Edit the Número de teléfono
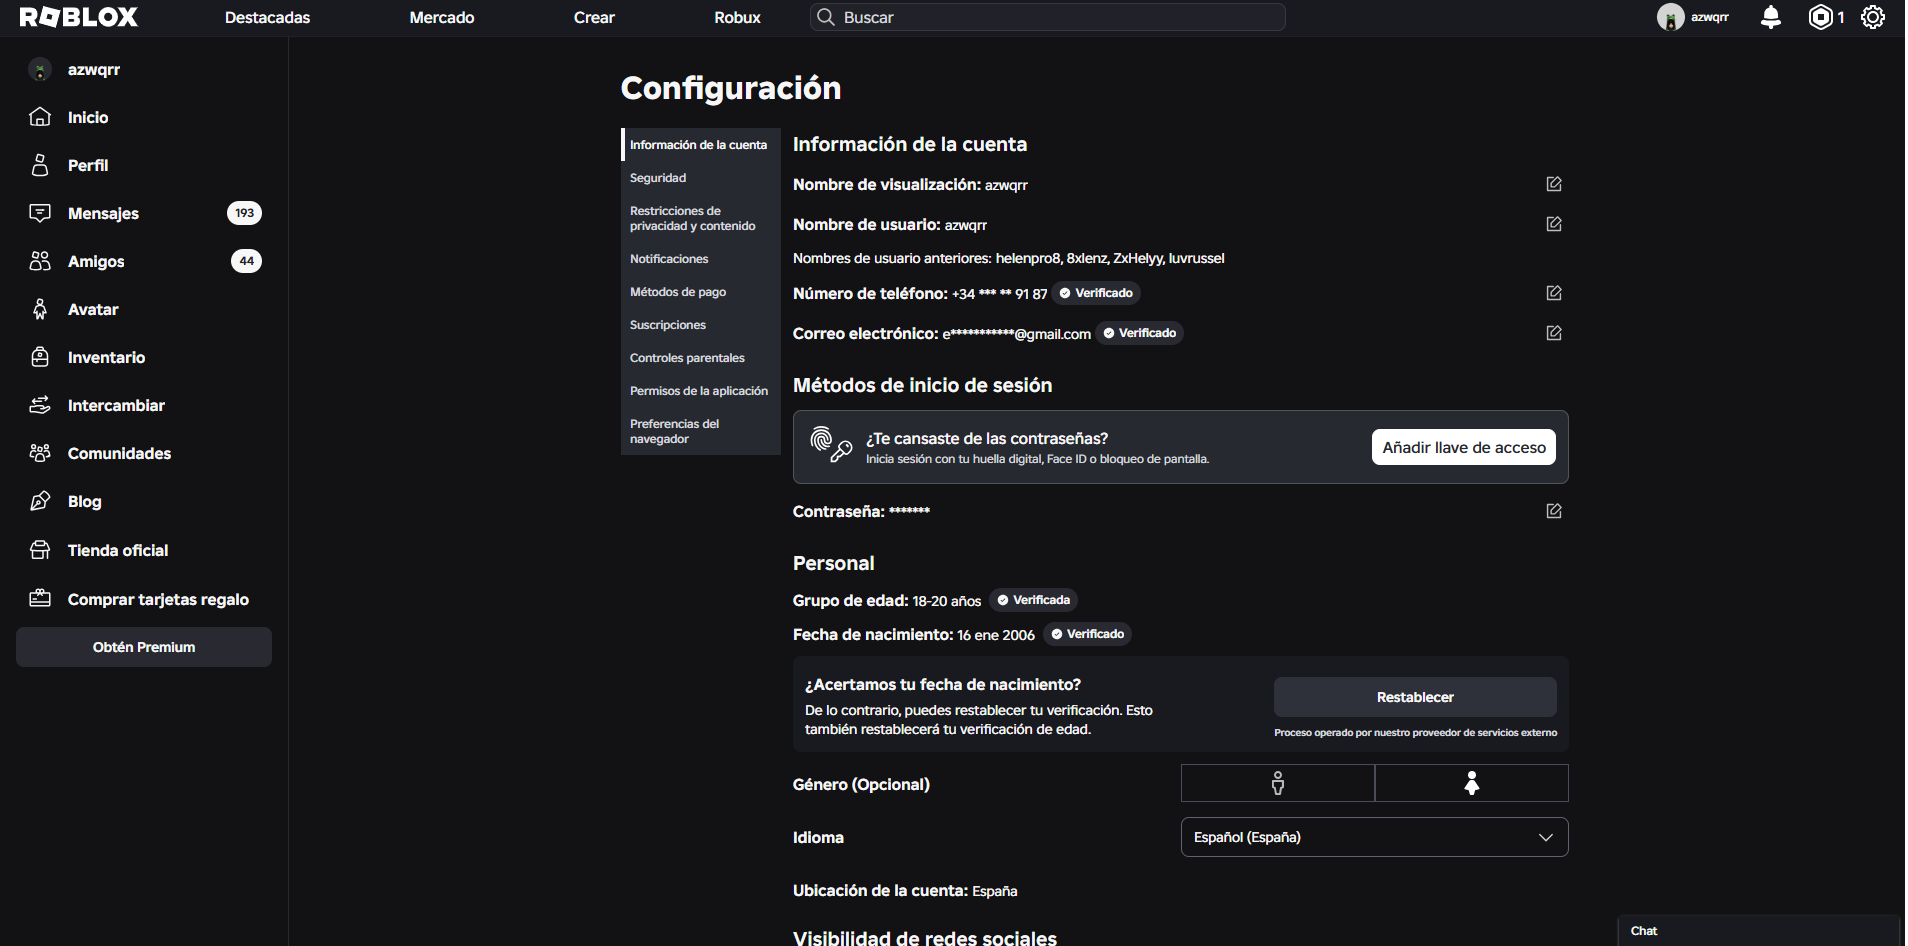 (1554, 293)
